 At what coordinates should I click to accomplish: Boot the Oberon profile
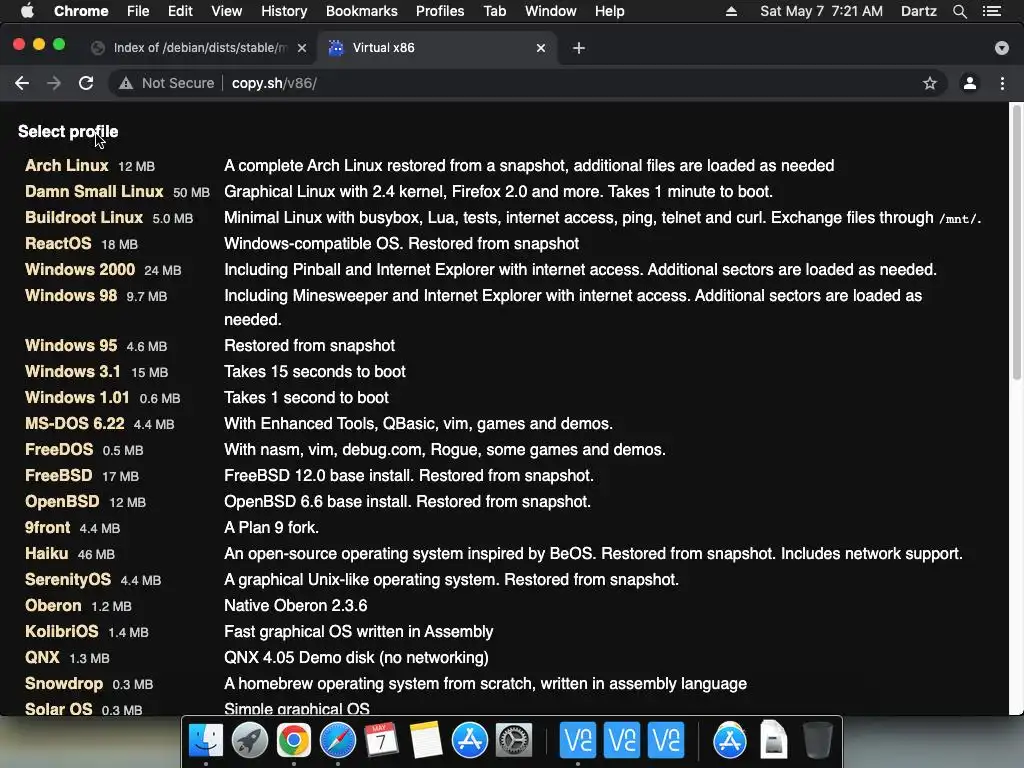pyautogui.click(x=53, y=605)
